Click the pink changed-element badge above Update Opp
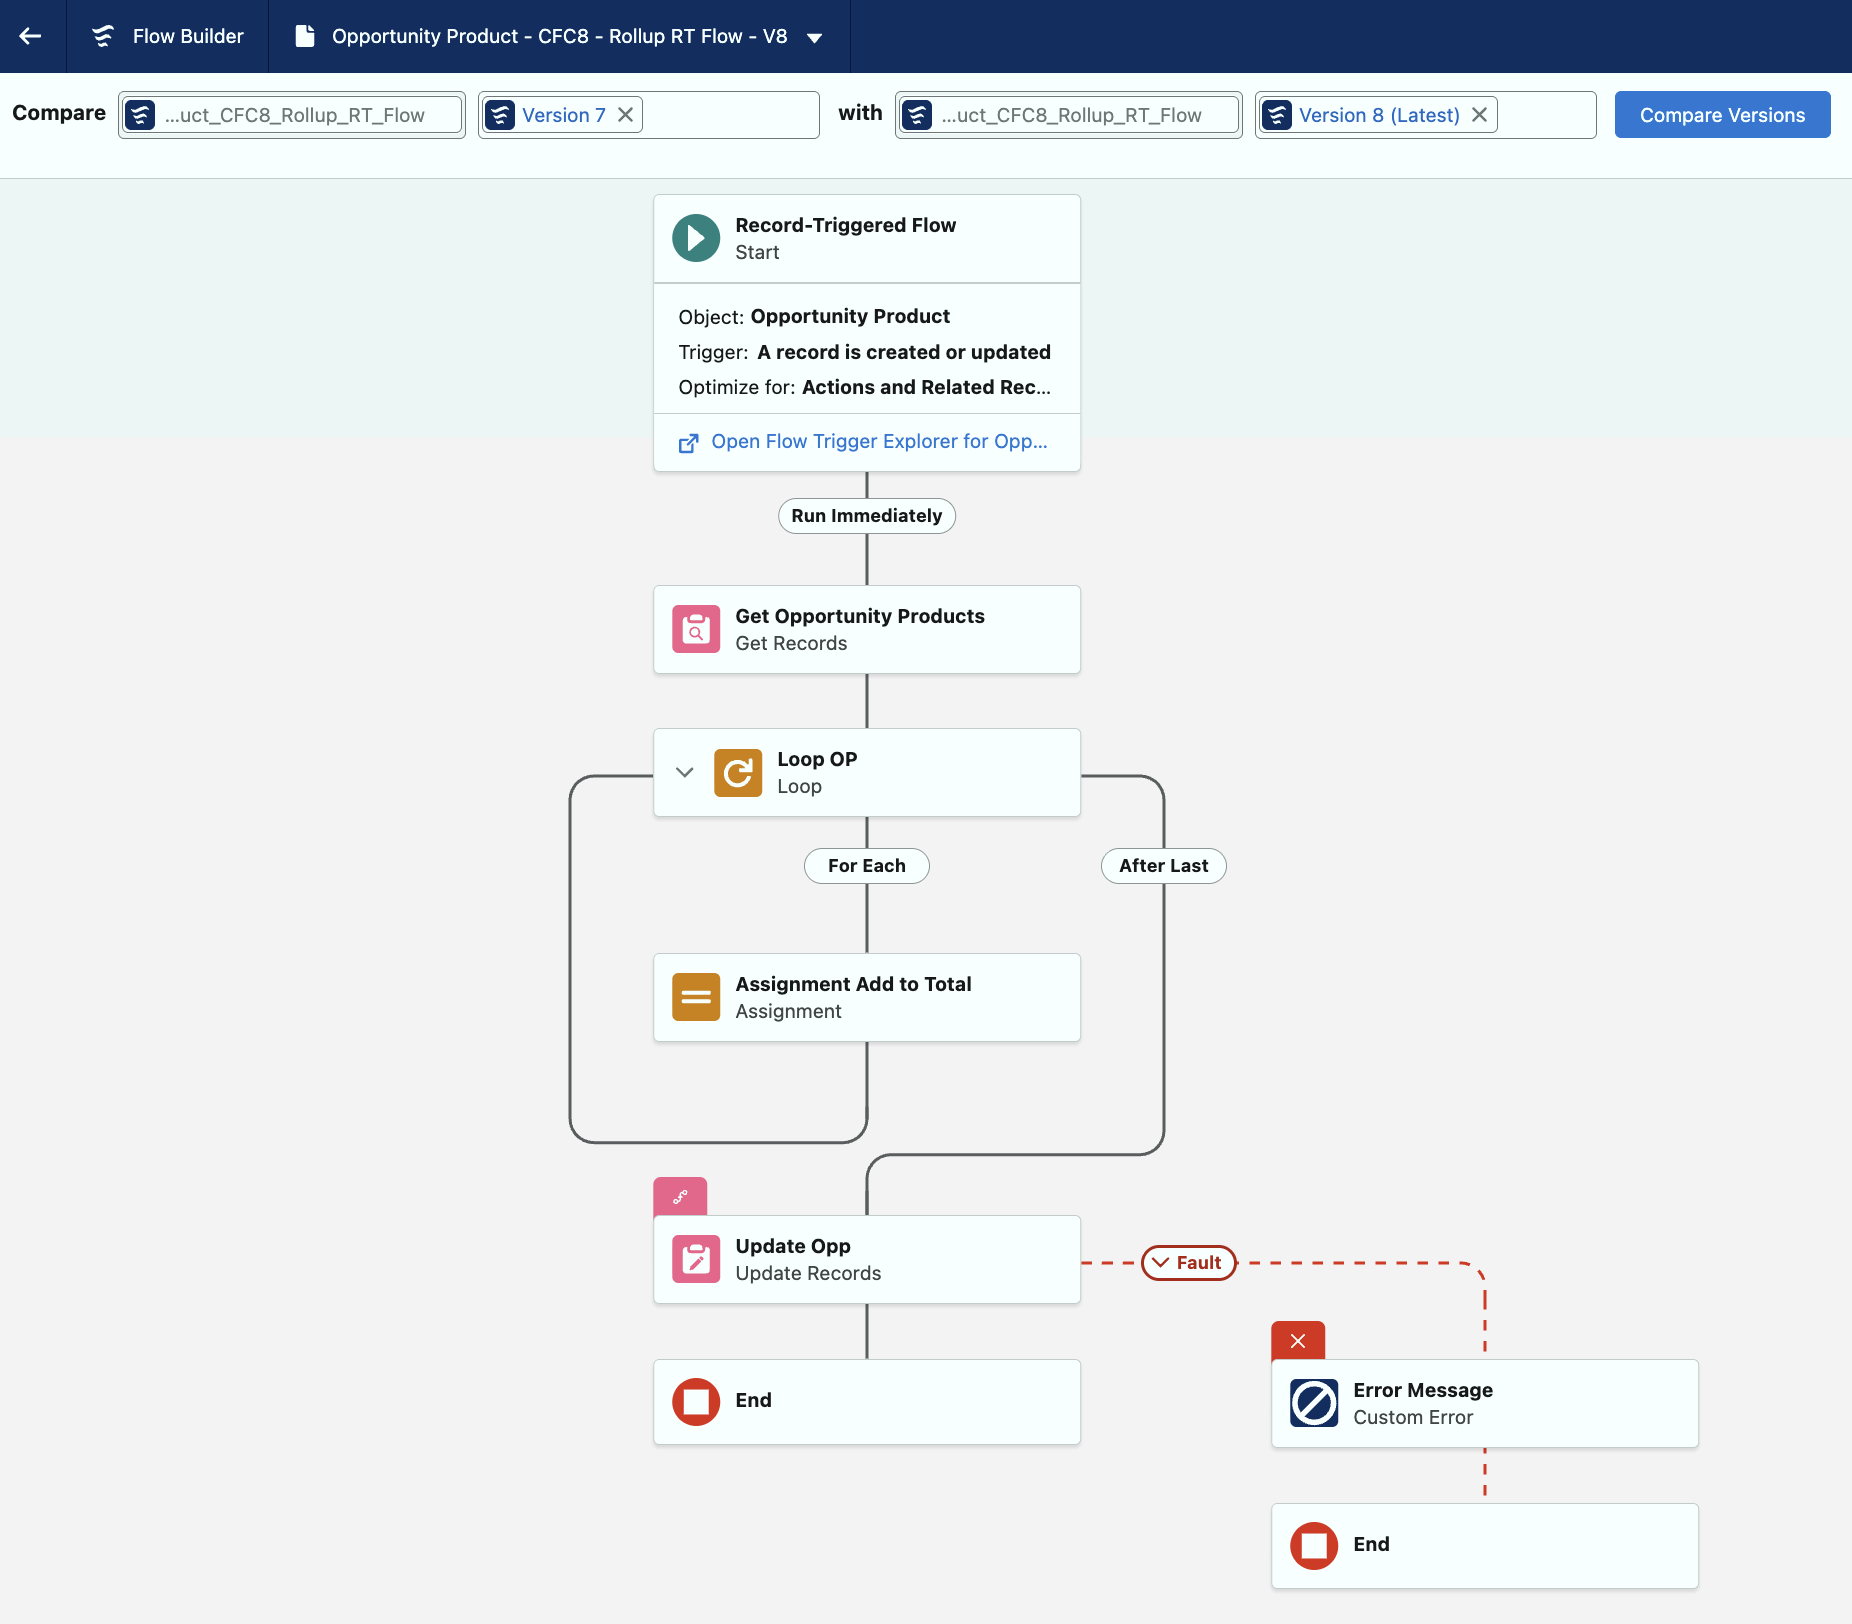 (x=680, y=1196)
